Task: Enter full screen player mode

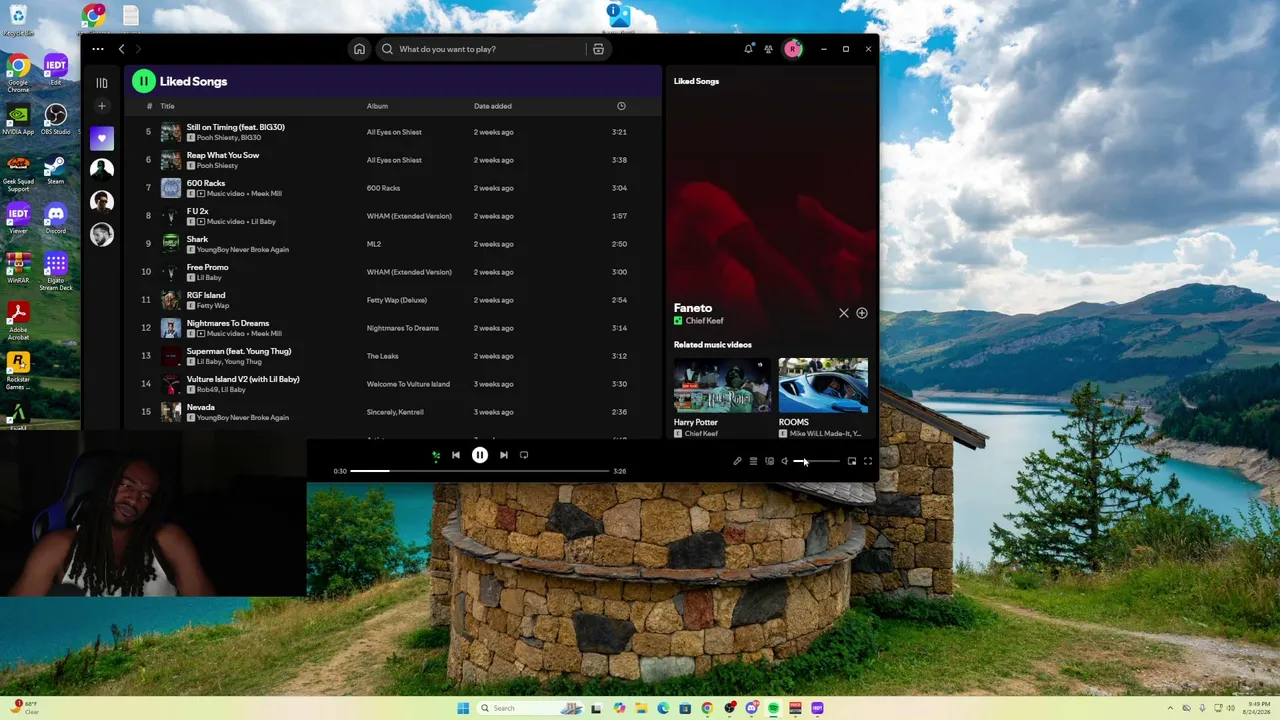Action: [x=868, y=461]
